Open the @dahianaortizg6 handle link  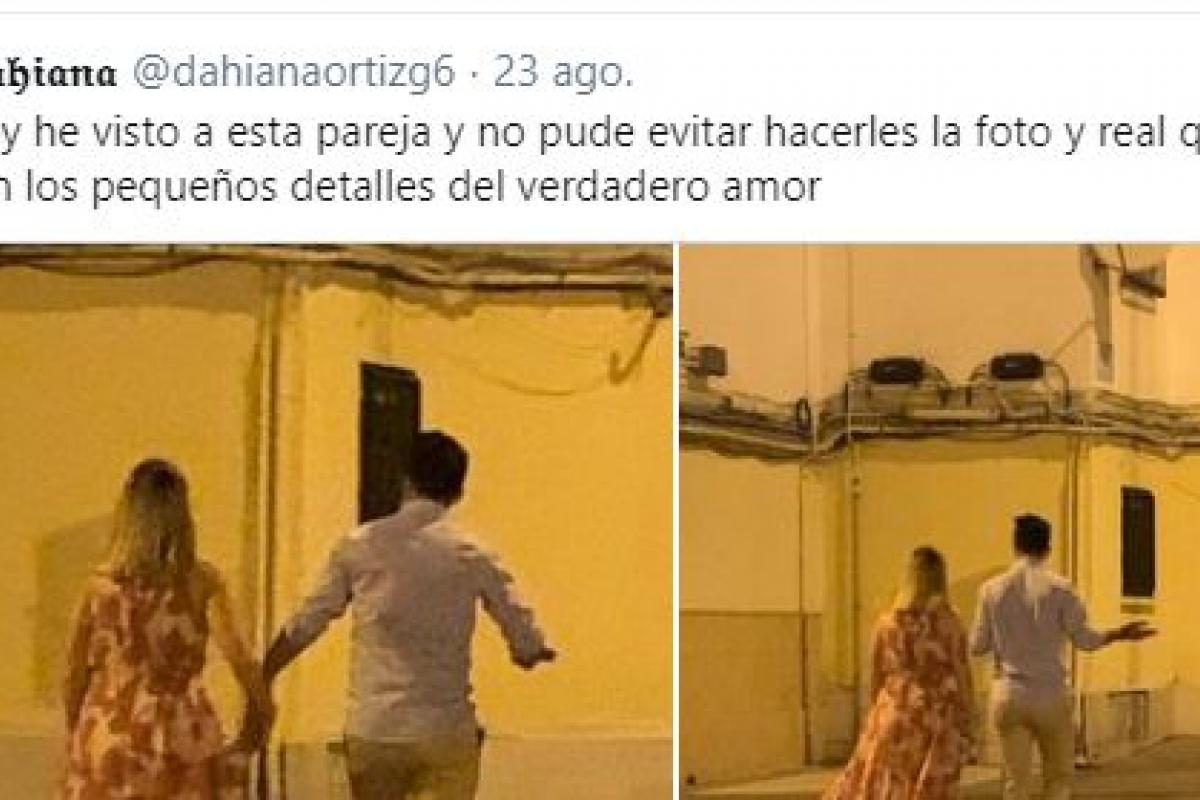click(x=293, y=73)
